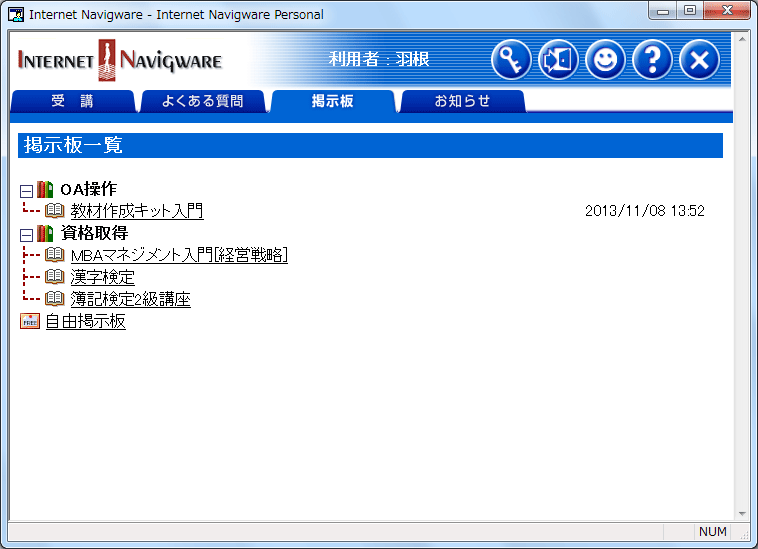
Task: Click the scrollbar down arrow
Action: tap(742, 514)
